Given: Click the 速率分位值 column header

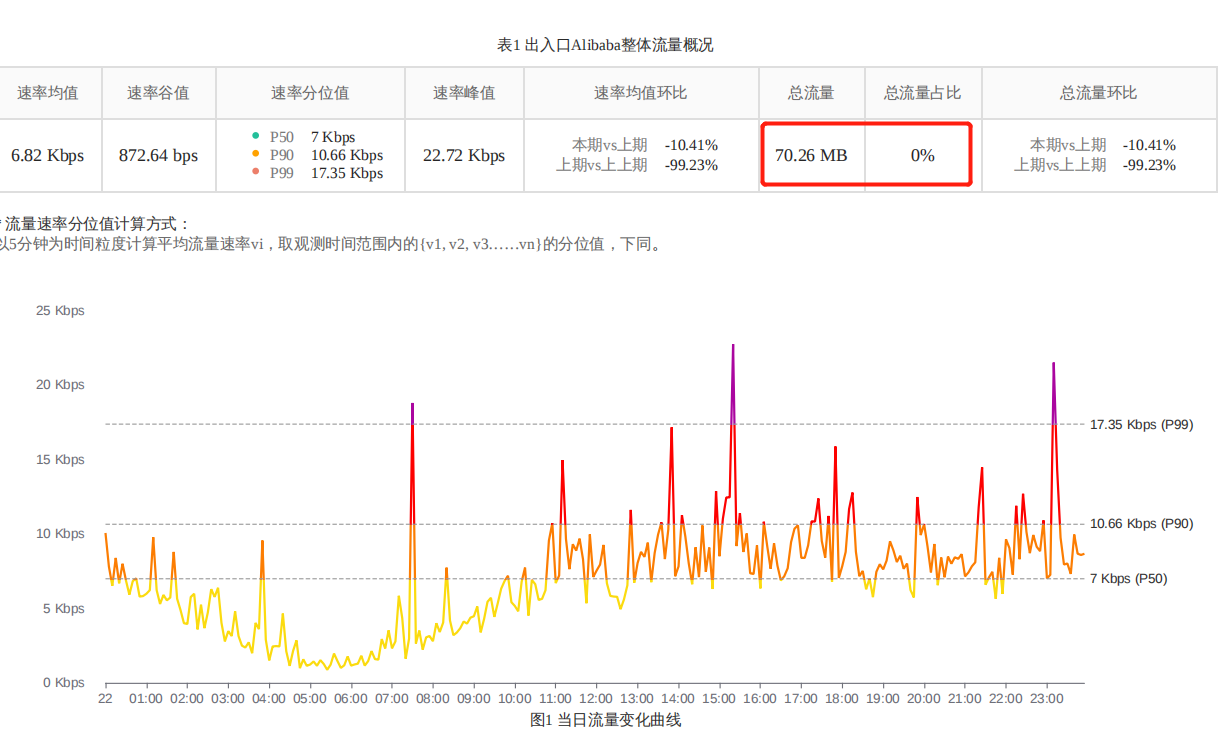Looking at the screenshot, I should point(310,93).
